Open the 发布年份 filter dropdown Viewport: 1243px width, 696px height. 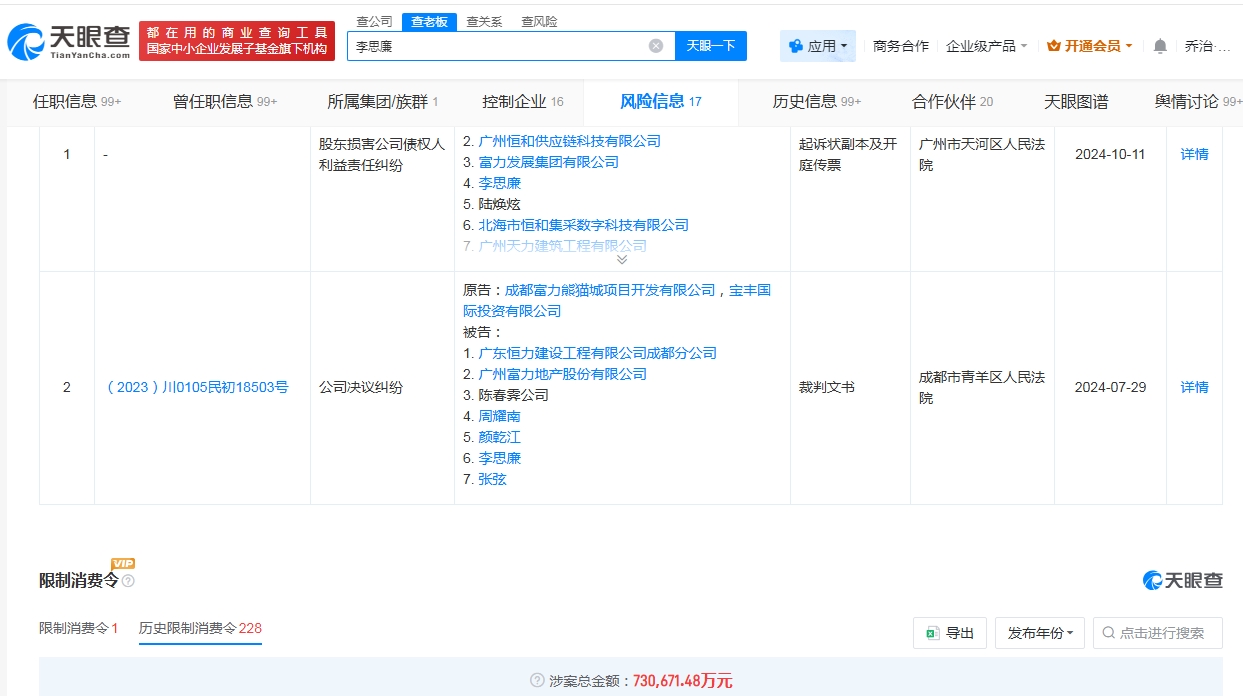(1039, 633)
